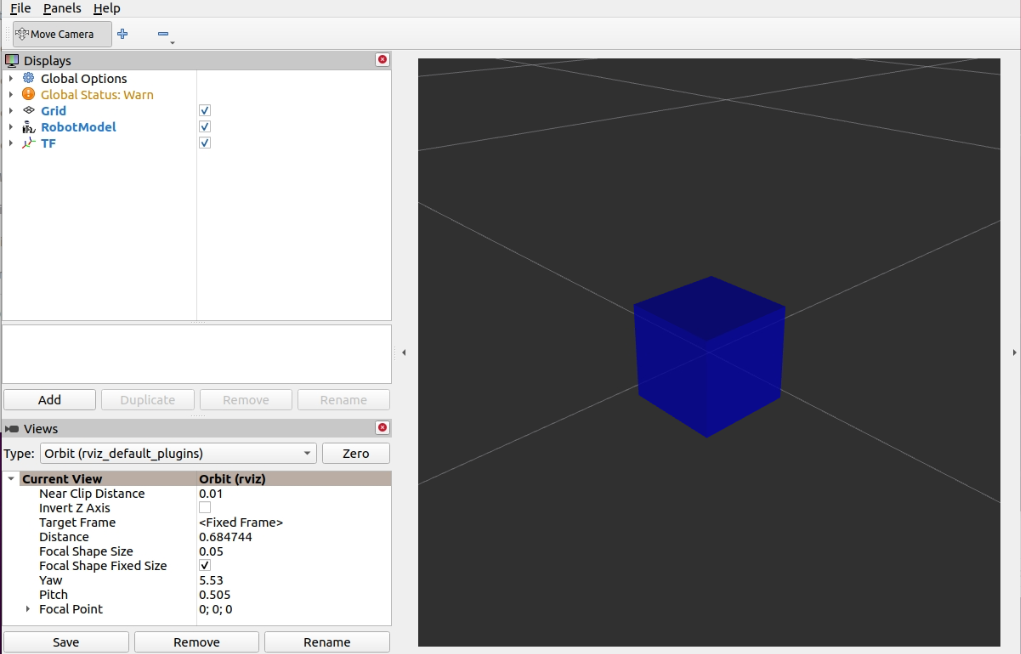Click the Add display button

coord(49,400)
